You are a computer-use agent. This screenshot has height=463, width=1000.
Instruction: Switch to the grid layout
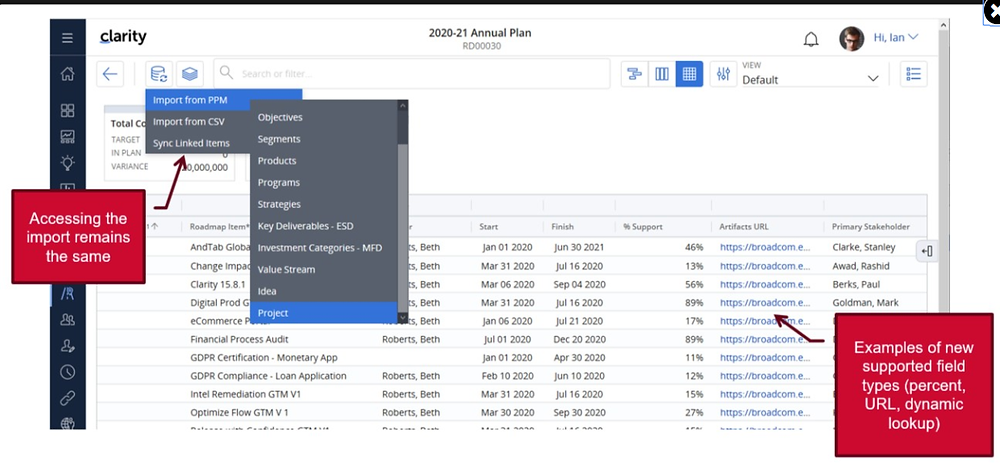[x=689, y=74]
